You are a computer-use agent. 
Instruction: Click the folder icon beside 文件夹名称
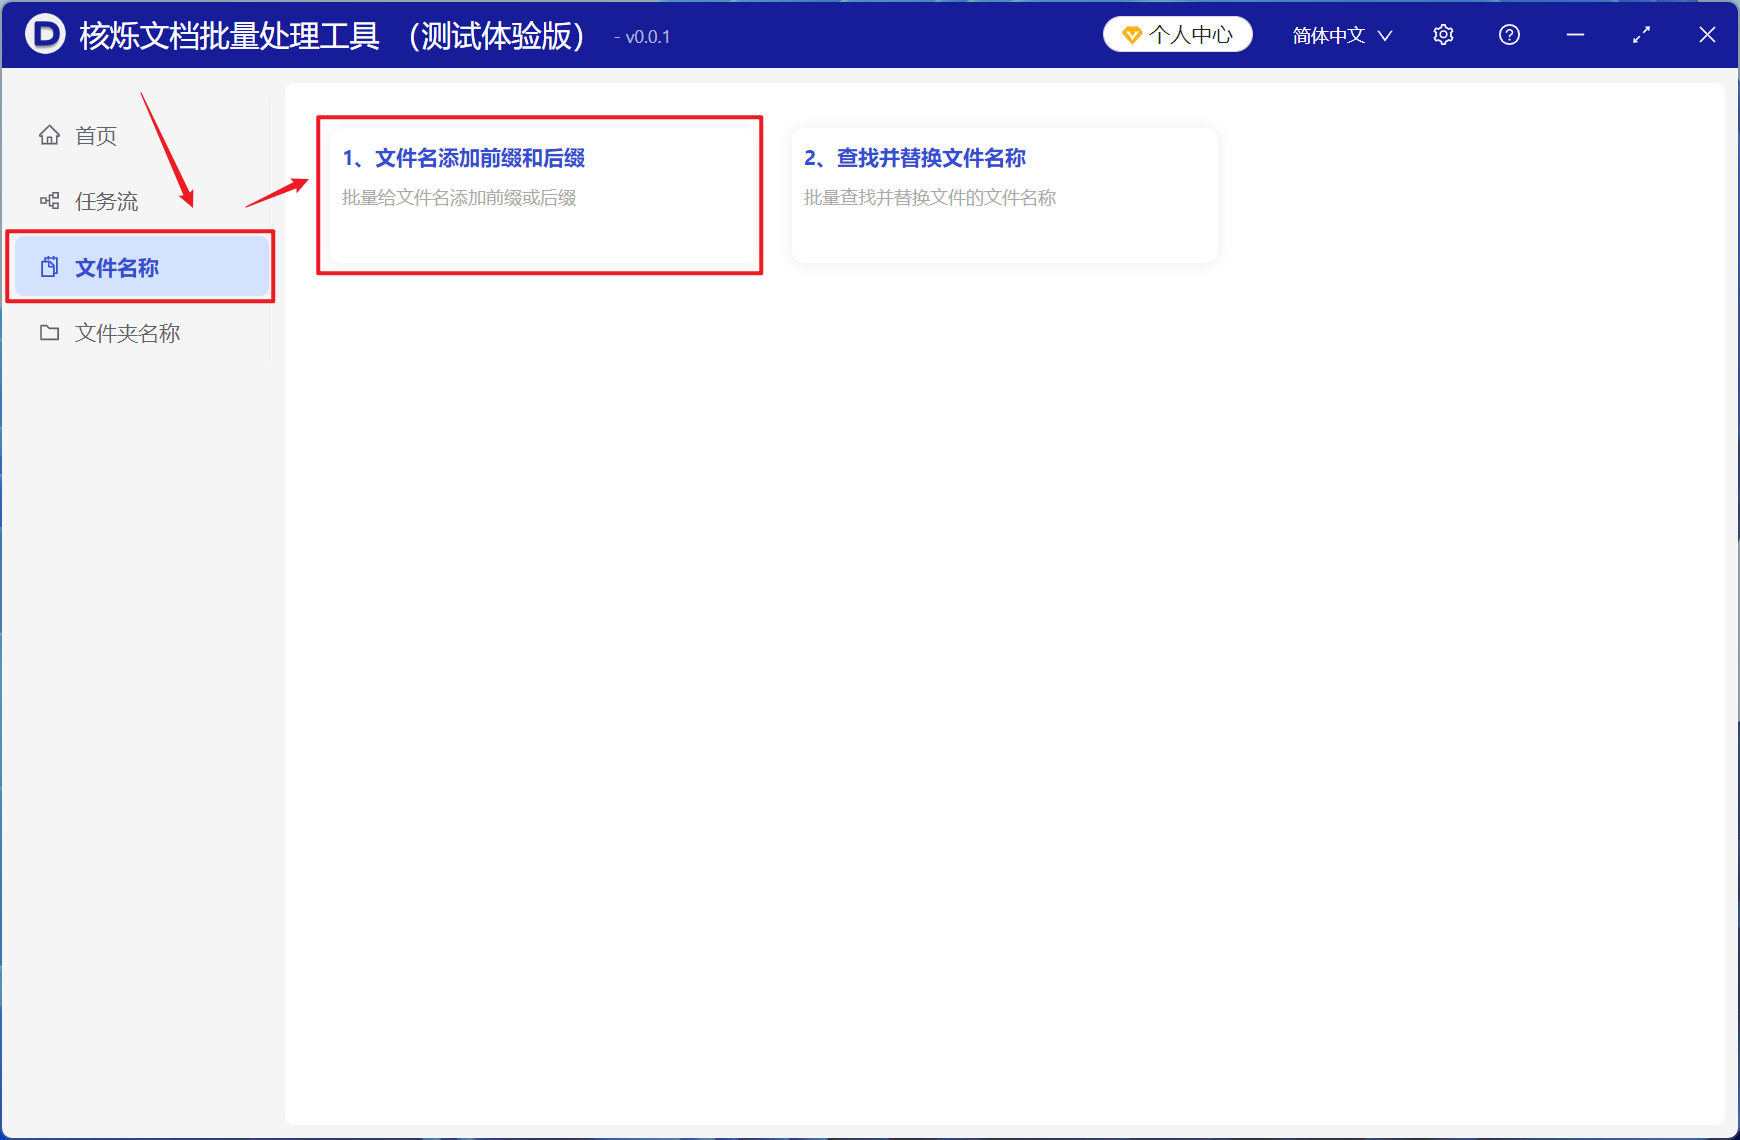(x=49, y=333)
